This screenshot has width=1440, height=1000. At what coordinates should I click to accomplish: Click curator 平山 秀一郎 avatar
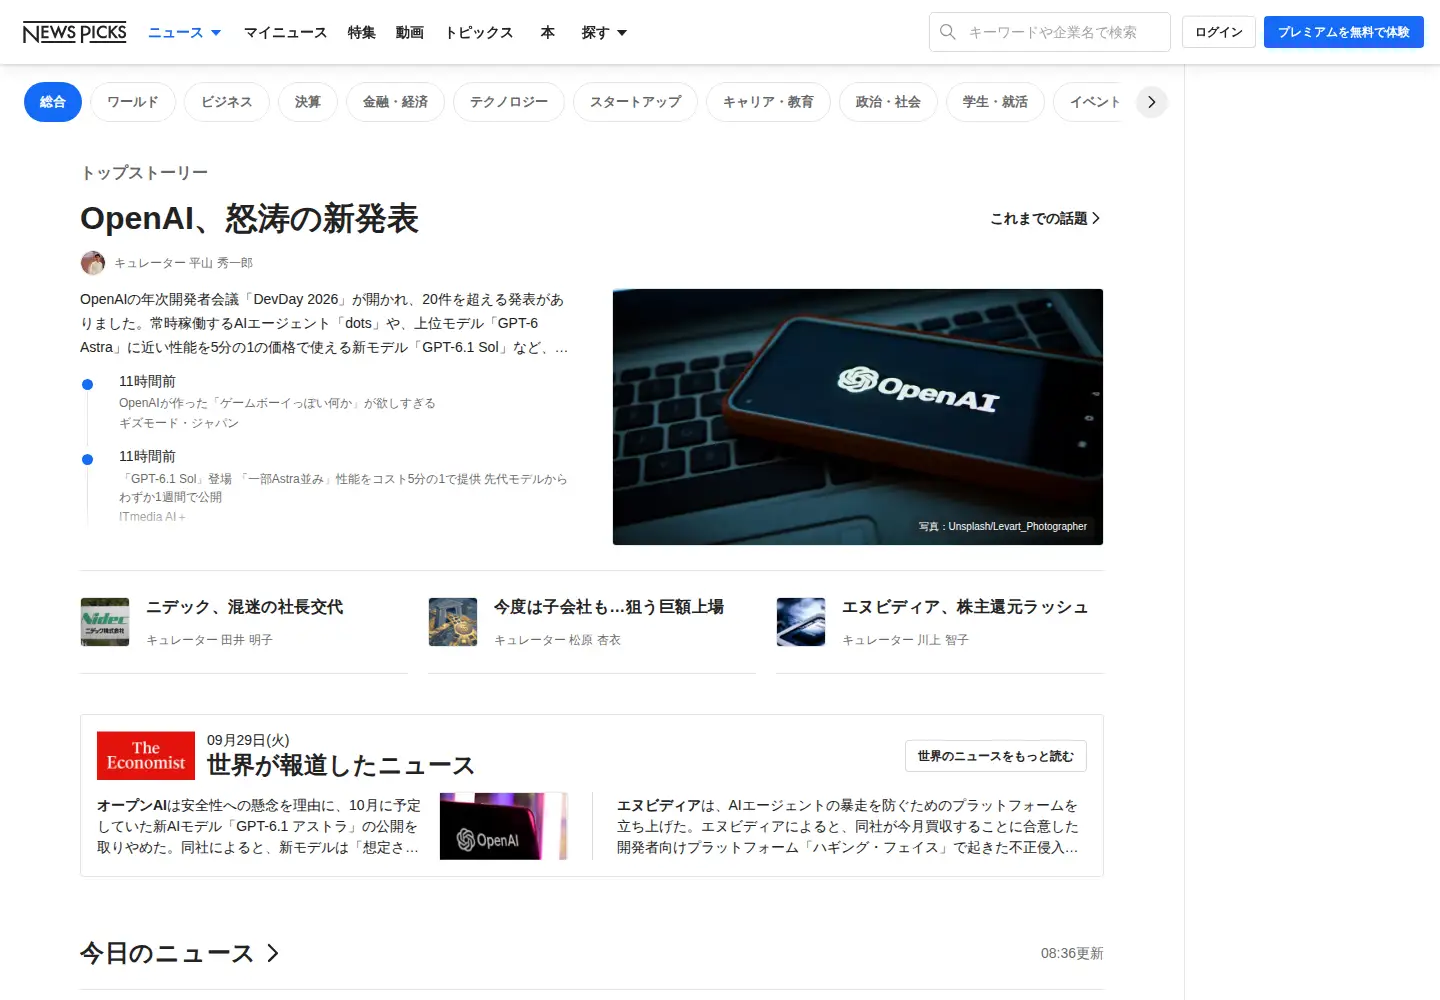click(93, 263)
